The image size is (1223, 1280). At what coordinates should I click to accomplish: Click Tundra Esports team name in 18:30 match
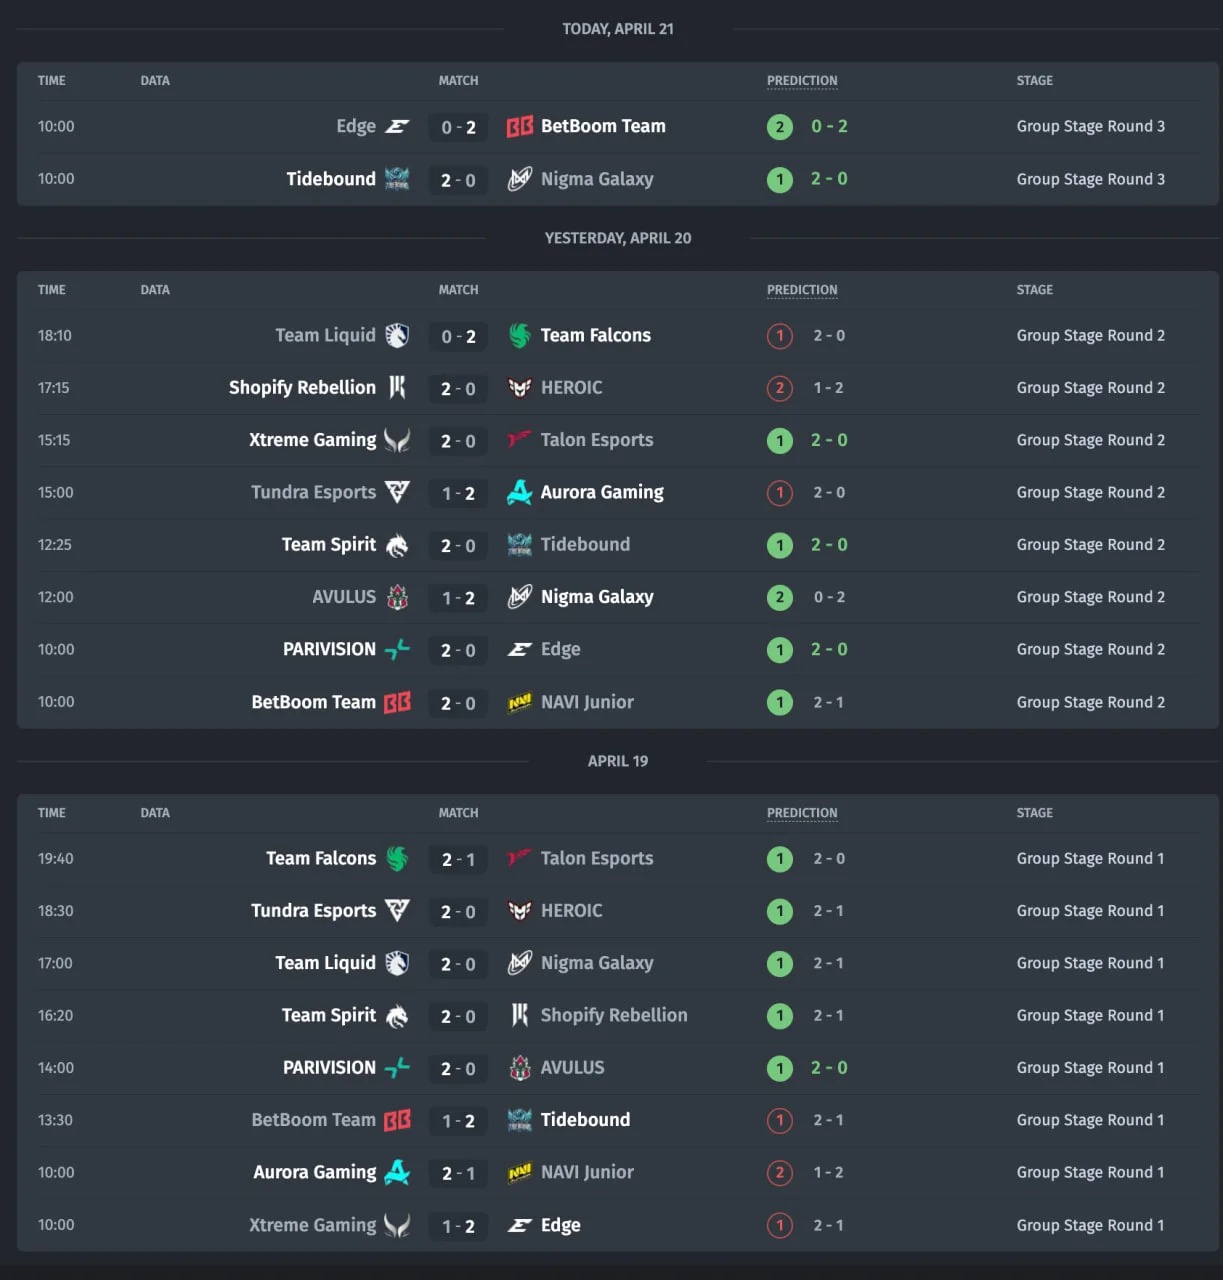click(313, 911)
